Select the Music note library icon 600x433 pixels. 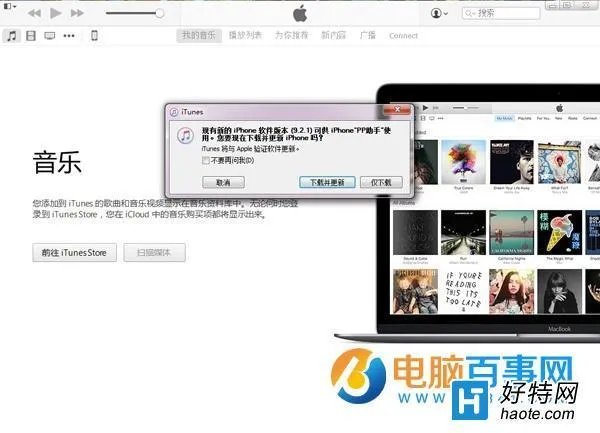coord(12,36)
